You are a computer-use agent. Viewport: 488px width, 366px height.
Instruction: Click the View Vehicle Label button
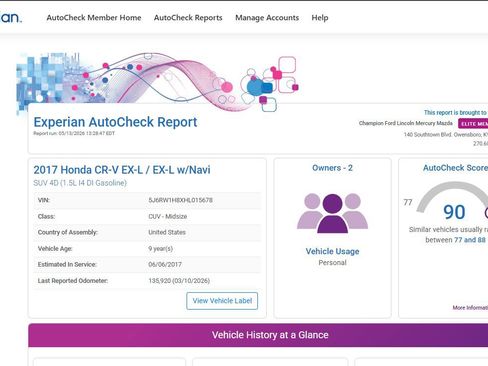[222, 301]
